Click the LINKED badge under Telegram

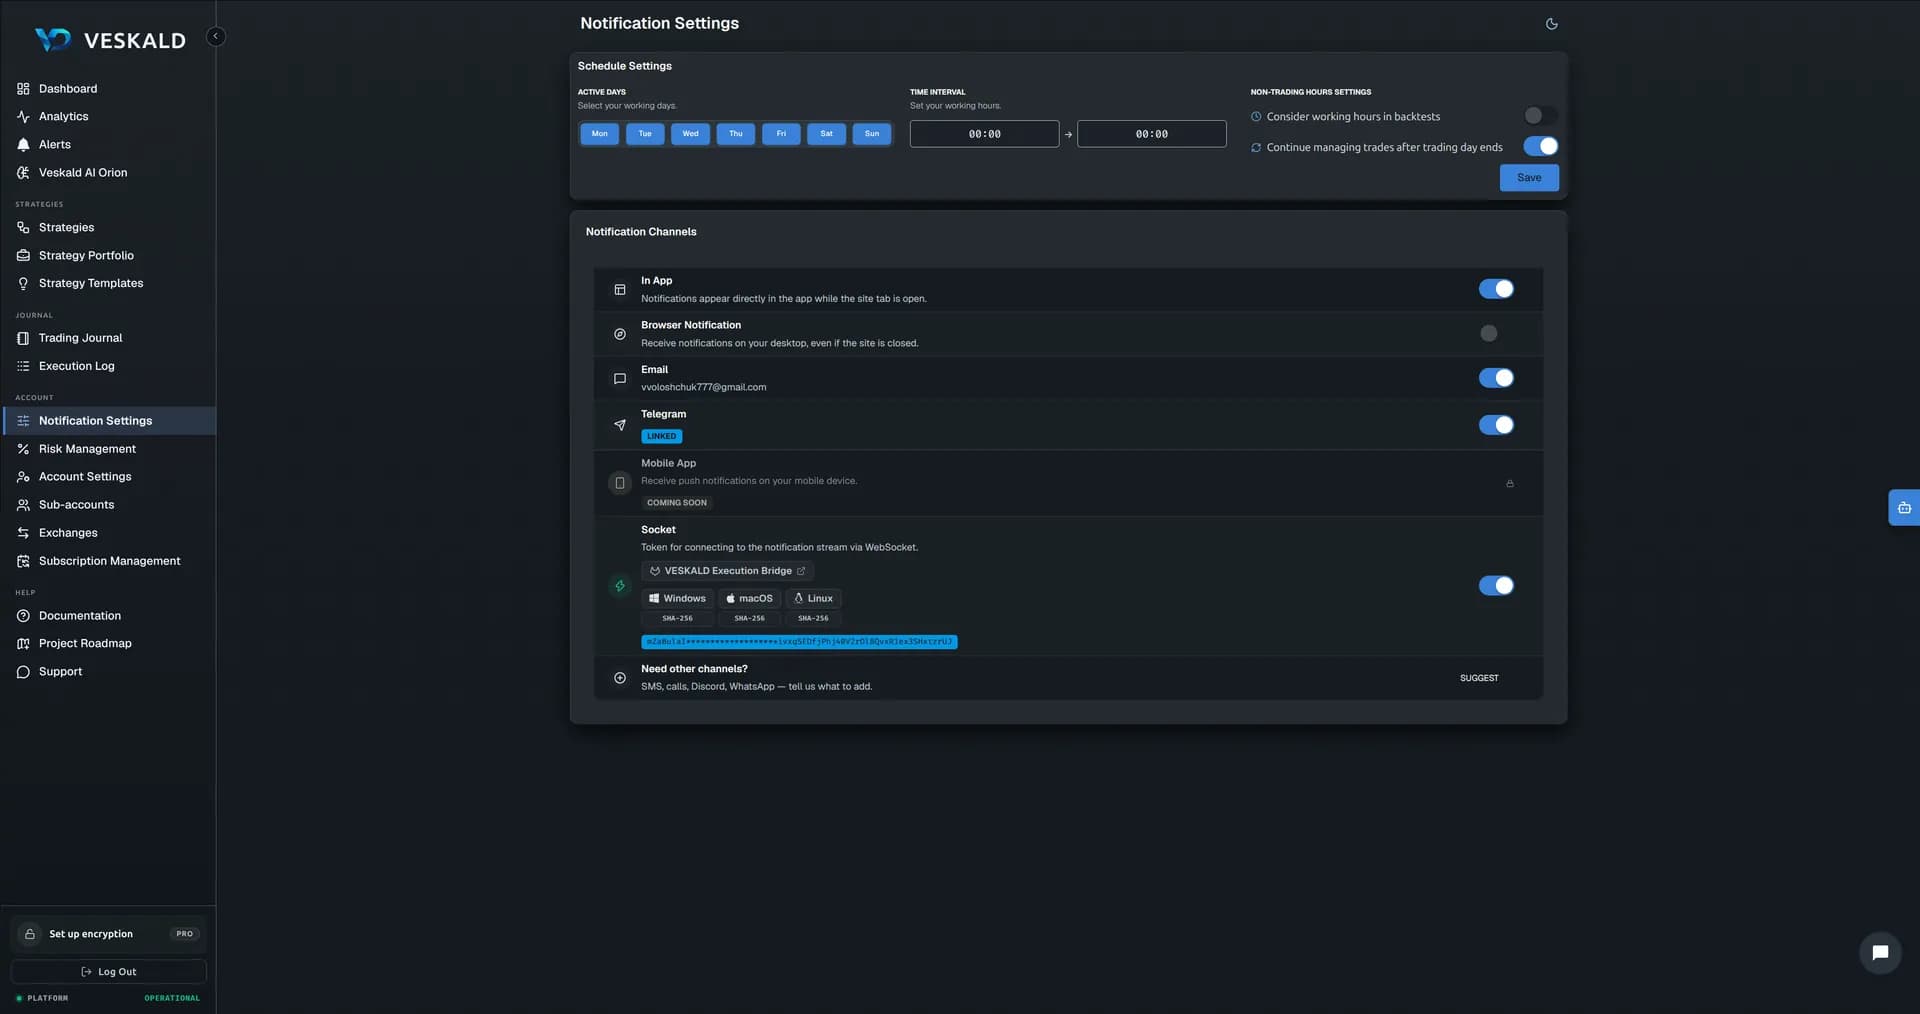tap(661, 437)
